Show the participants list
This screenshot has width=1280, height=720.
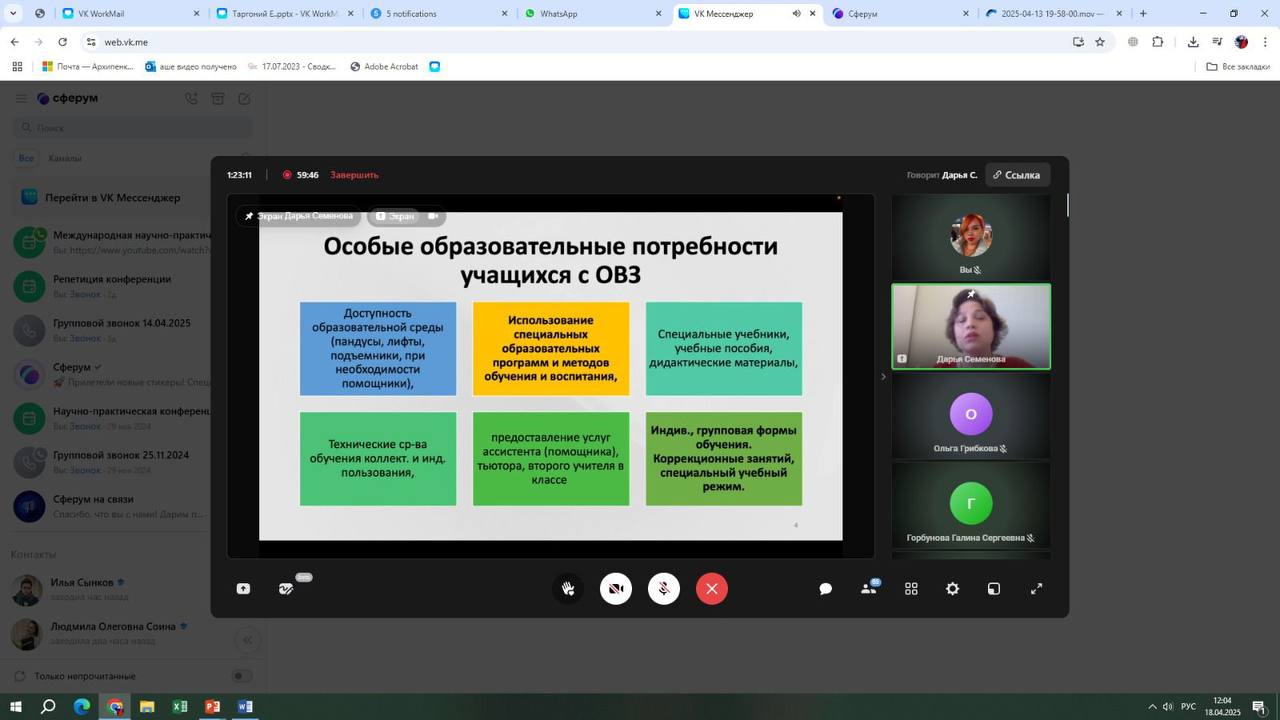coord(869,589)
